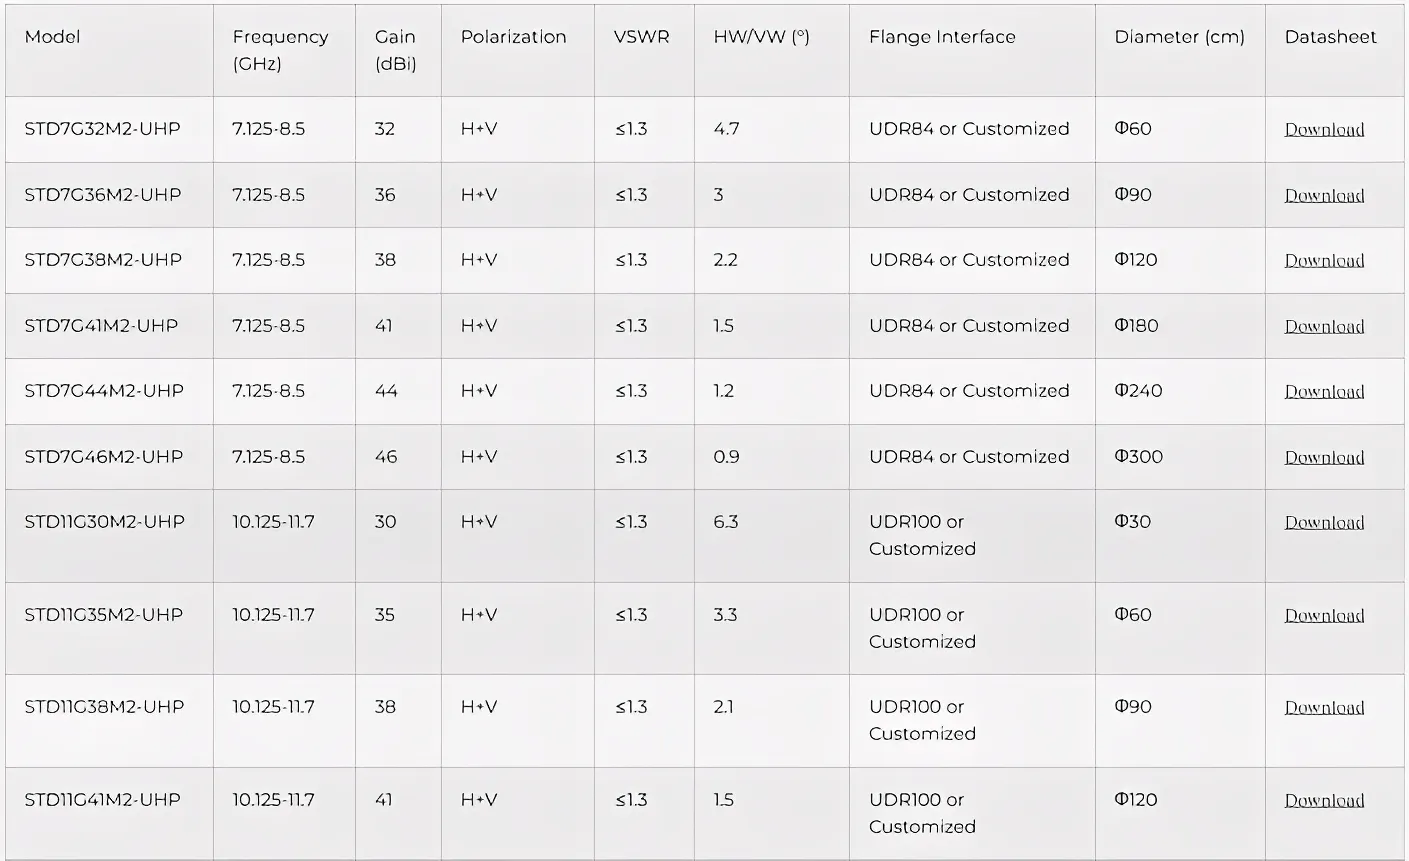Download the STD7G44M2-UHP datasheet

tap(1324, 392)
